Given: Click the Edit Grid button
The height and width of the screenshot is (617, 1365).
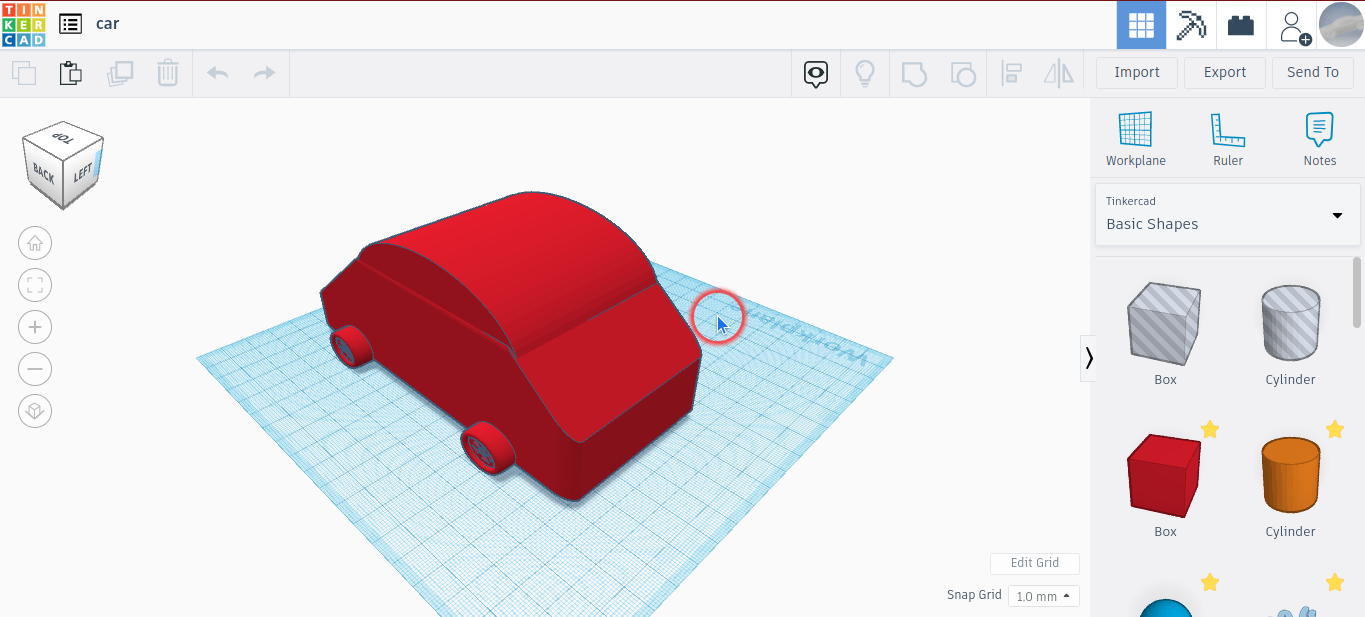Looking at the screenshot, I should pyautogui.click(x=1034, y=563).
